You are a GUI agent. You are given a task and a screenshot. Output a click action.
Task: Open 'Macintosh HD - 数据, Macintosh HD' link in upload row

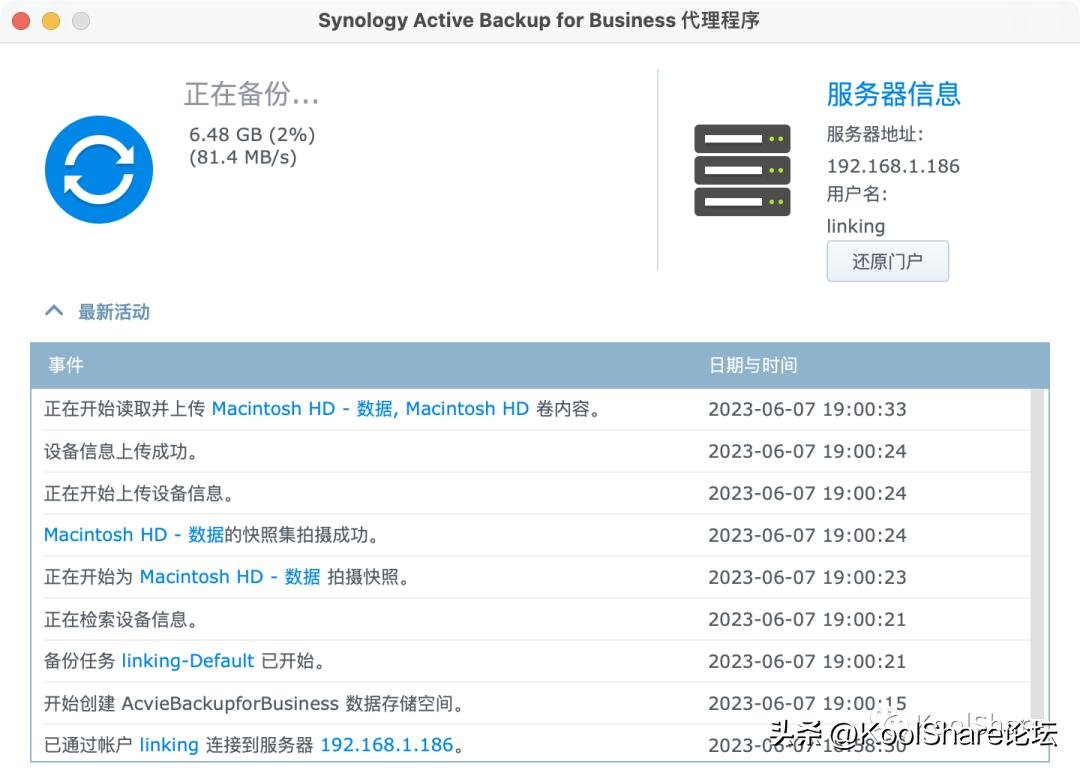(370, 408)
